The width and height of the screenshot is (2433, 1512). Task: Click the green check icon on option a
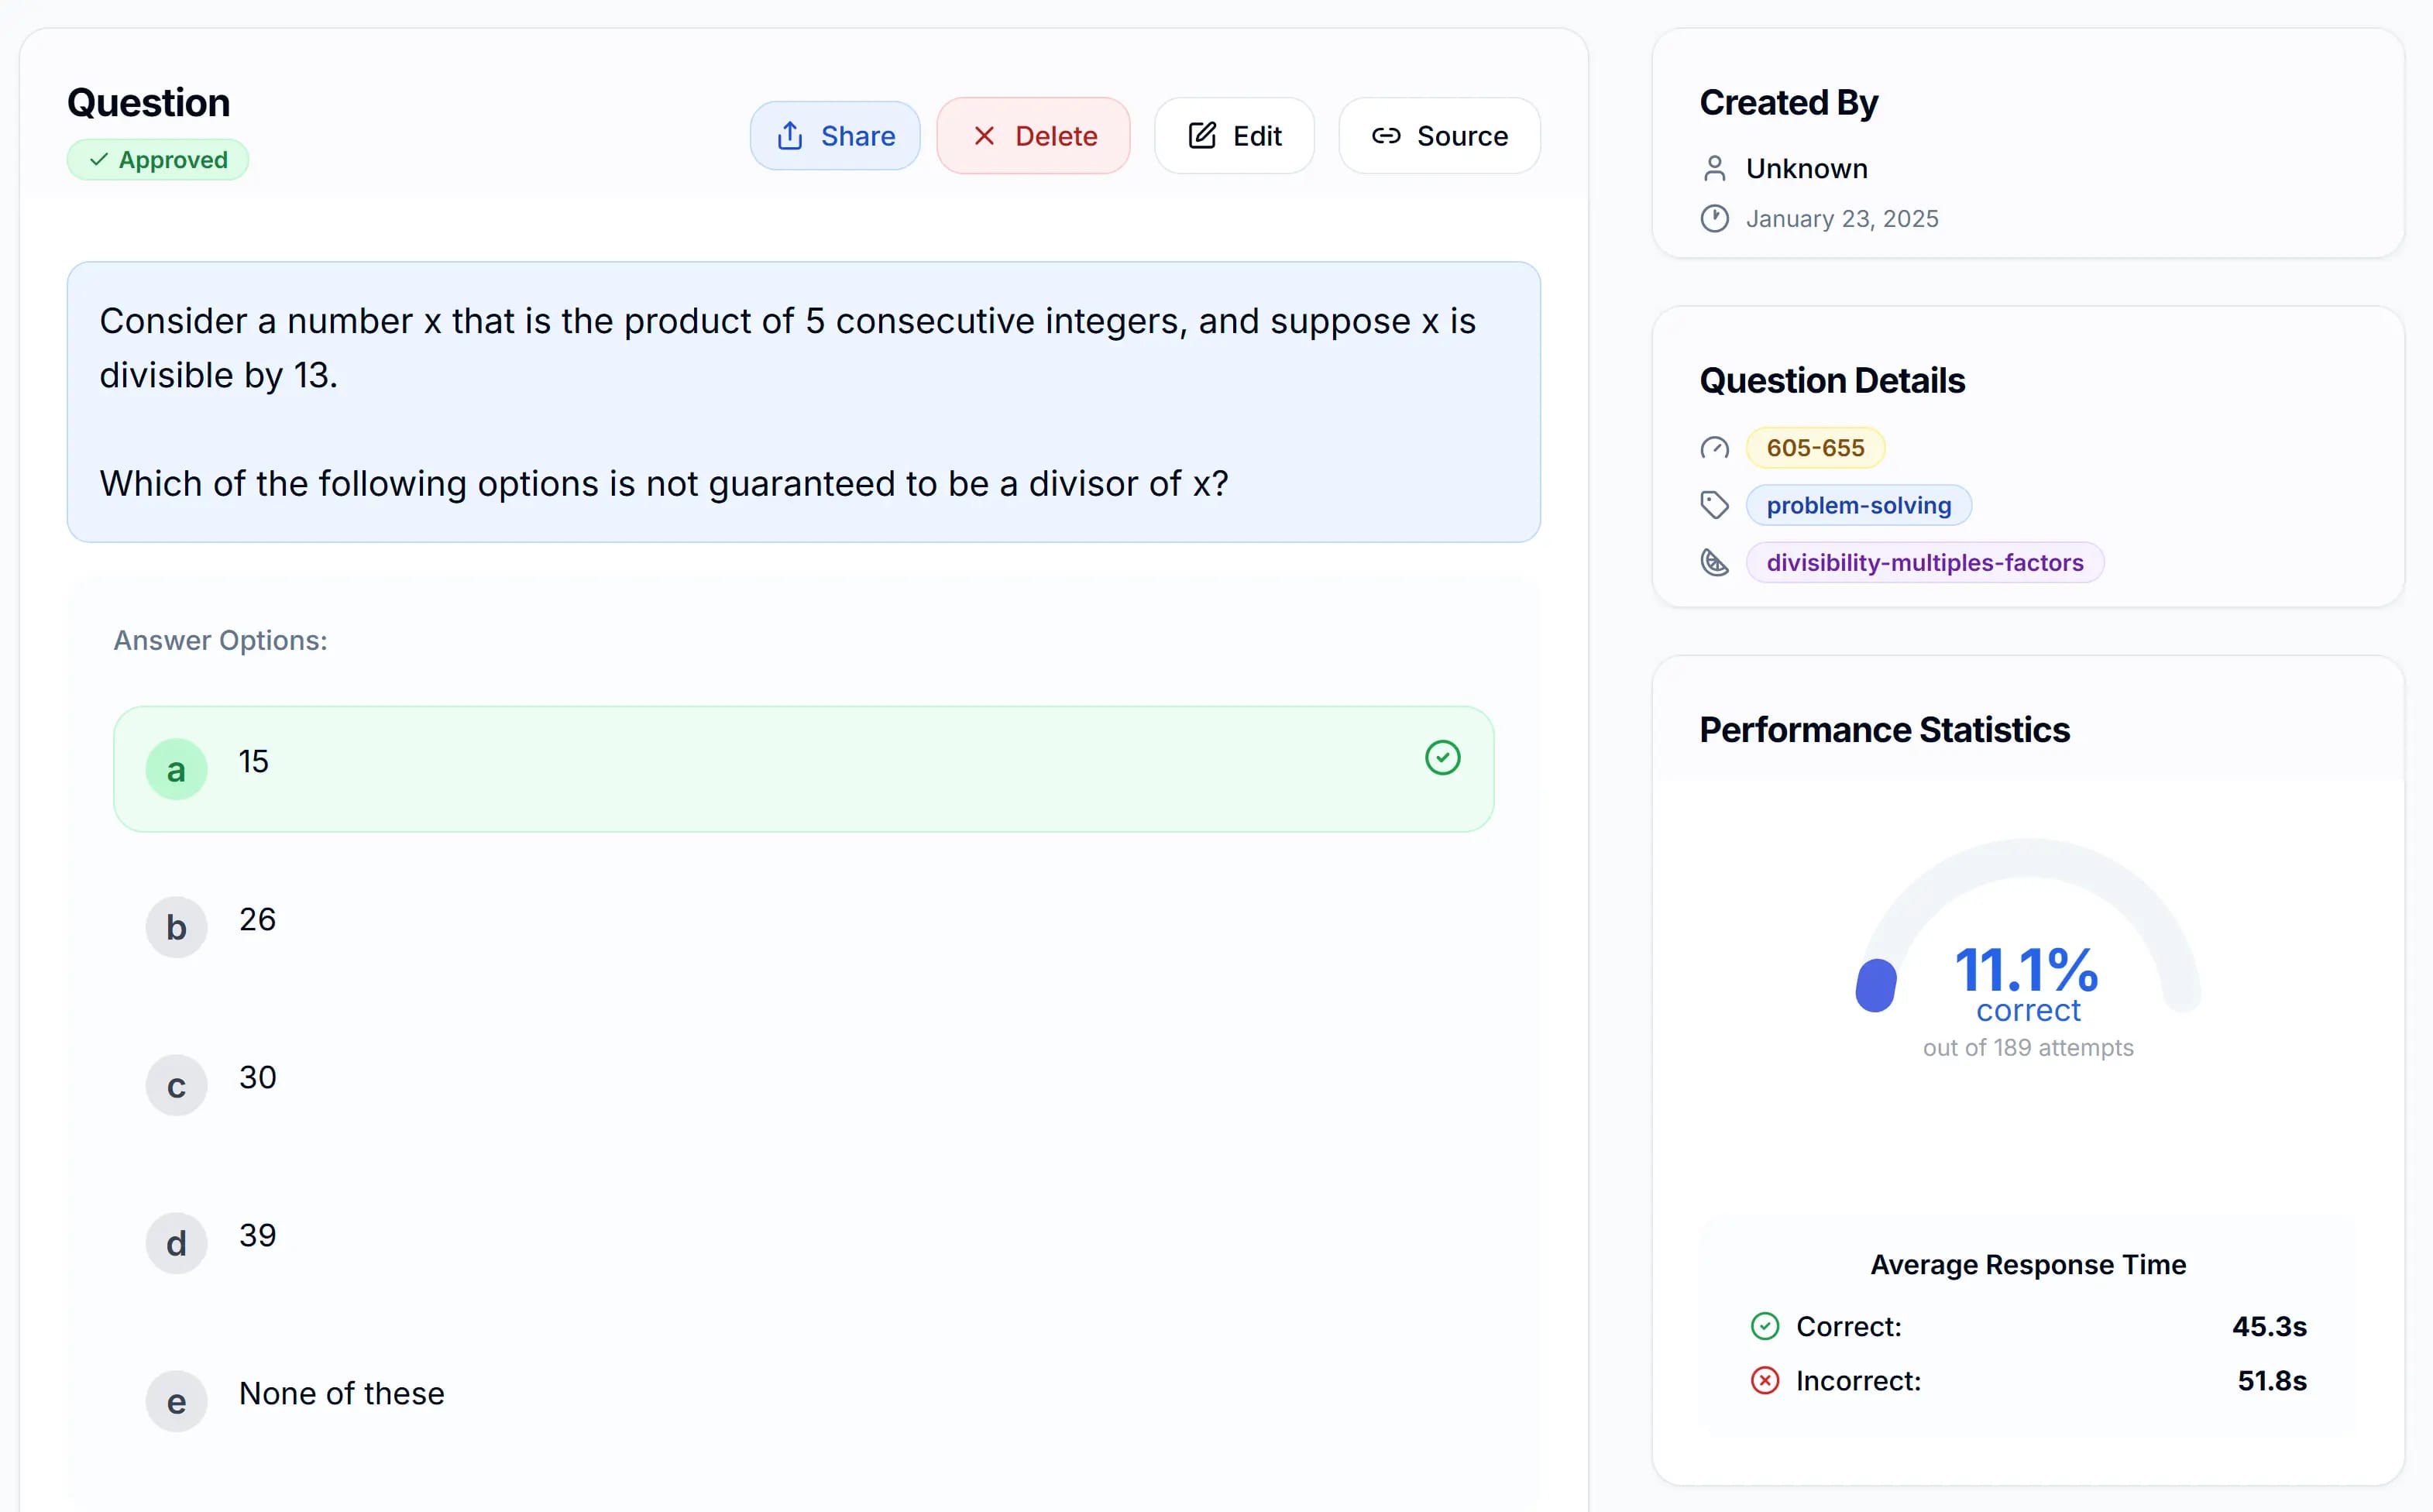click(1442, 757)
